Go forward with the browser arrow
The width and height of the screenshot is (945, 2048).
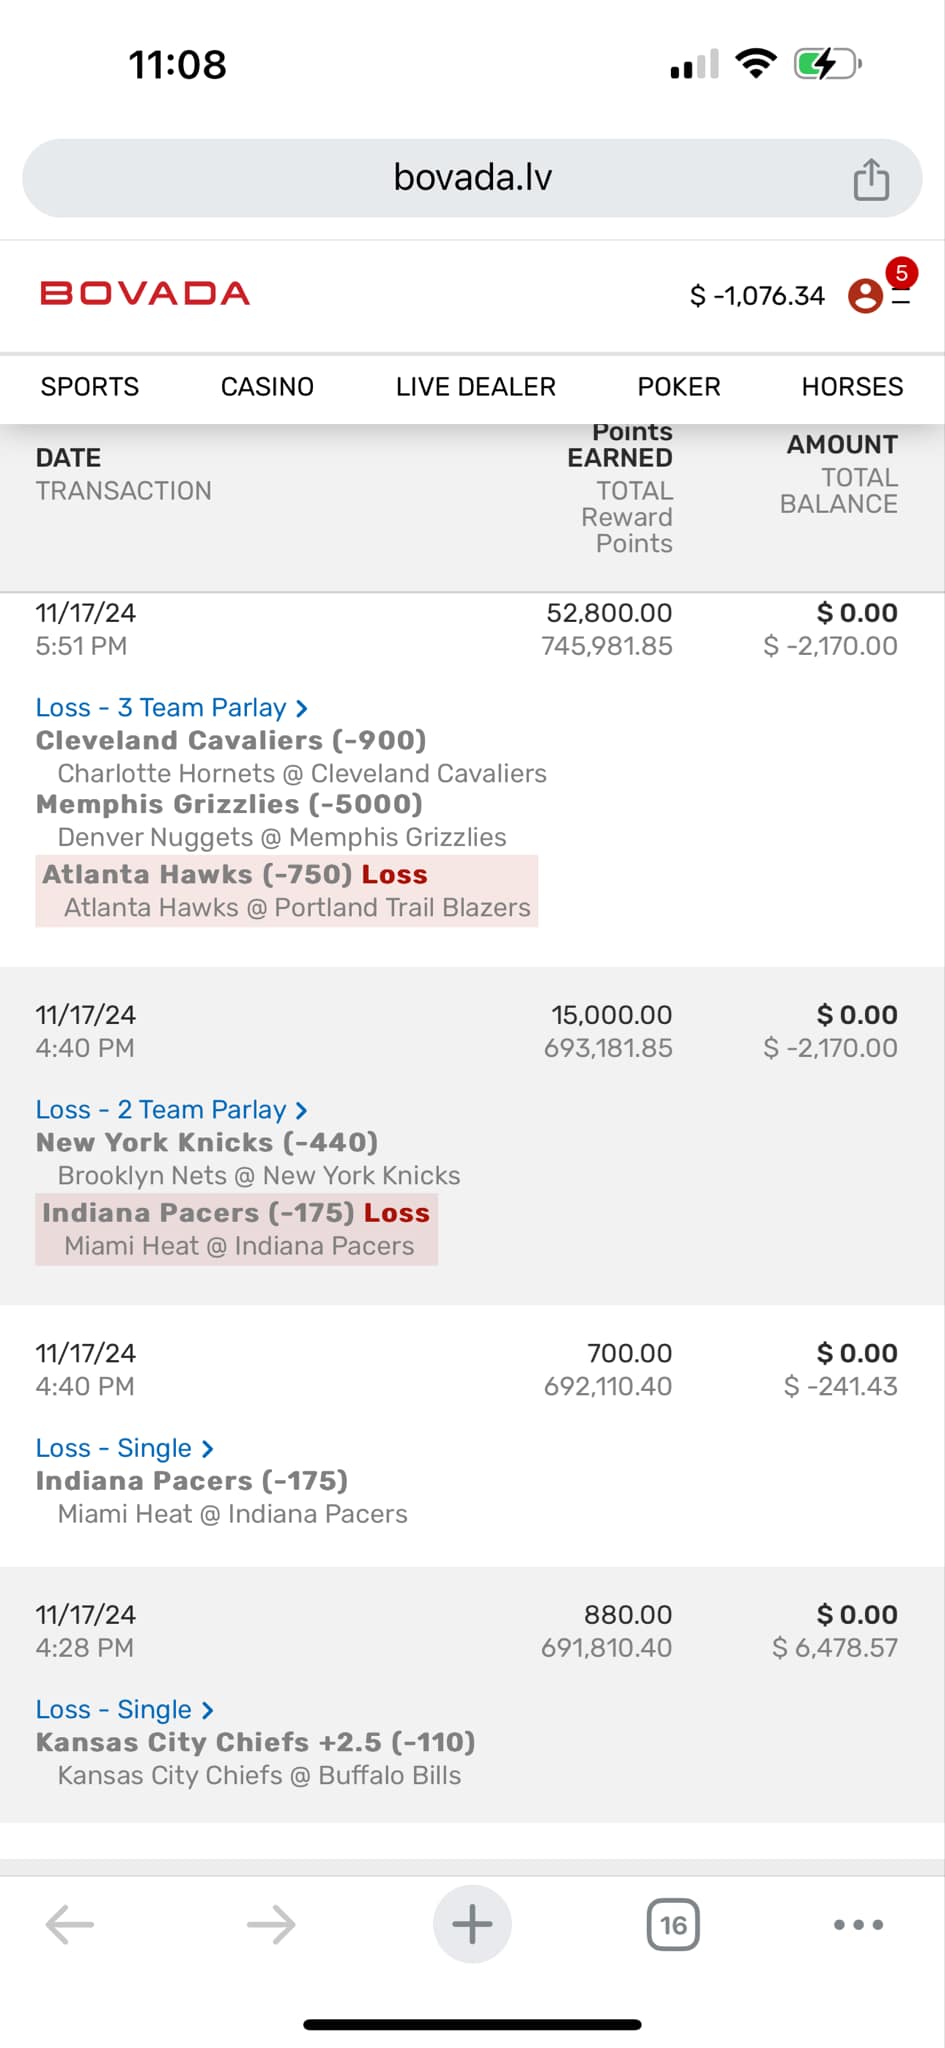271,1924
